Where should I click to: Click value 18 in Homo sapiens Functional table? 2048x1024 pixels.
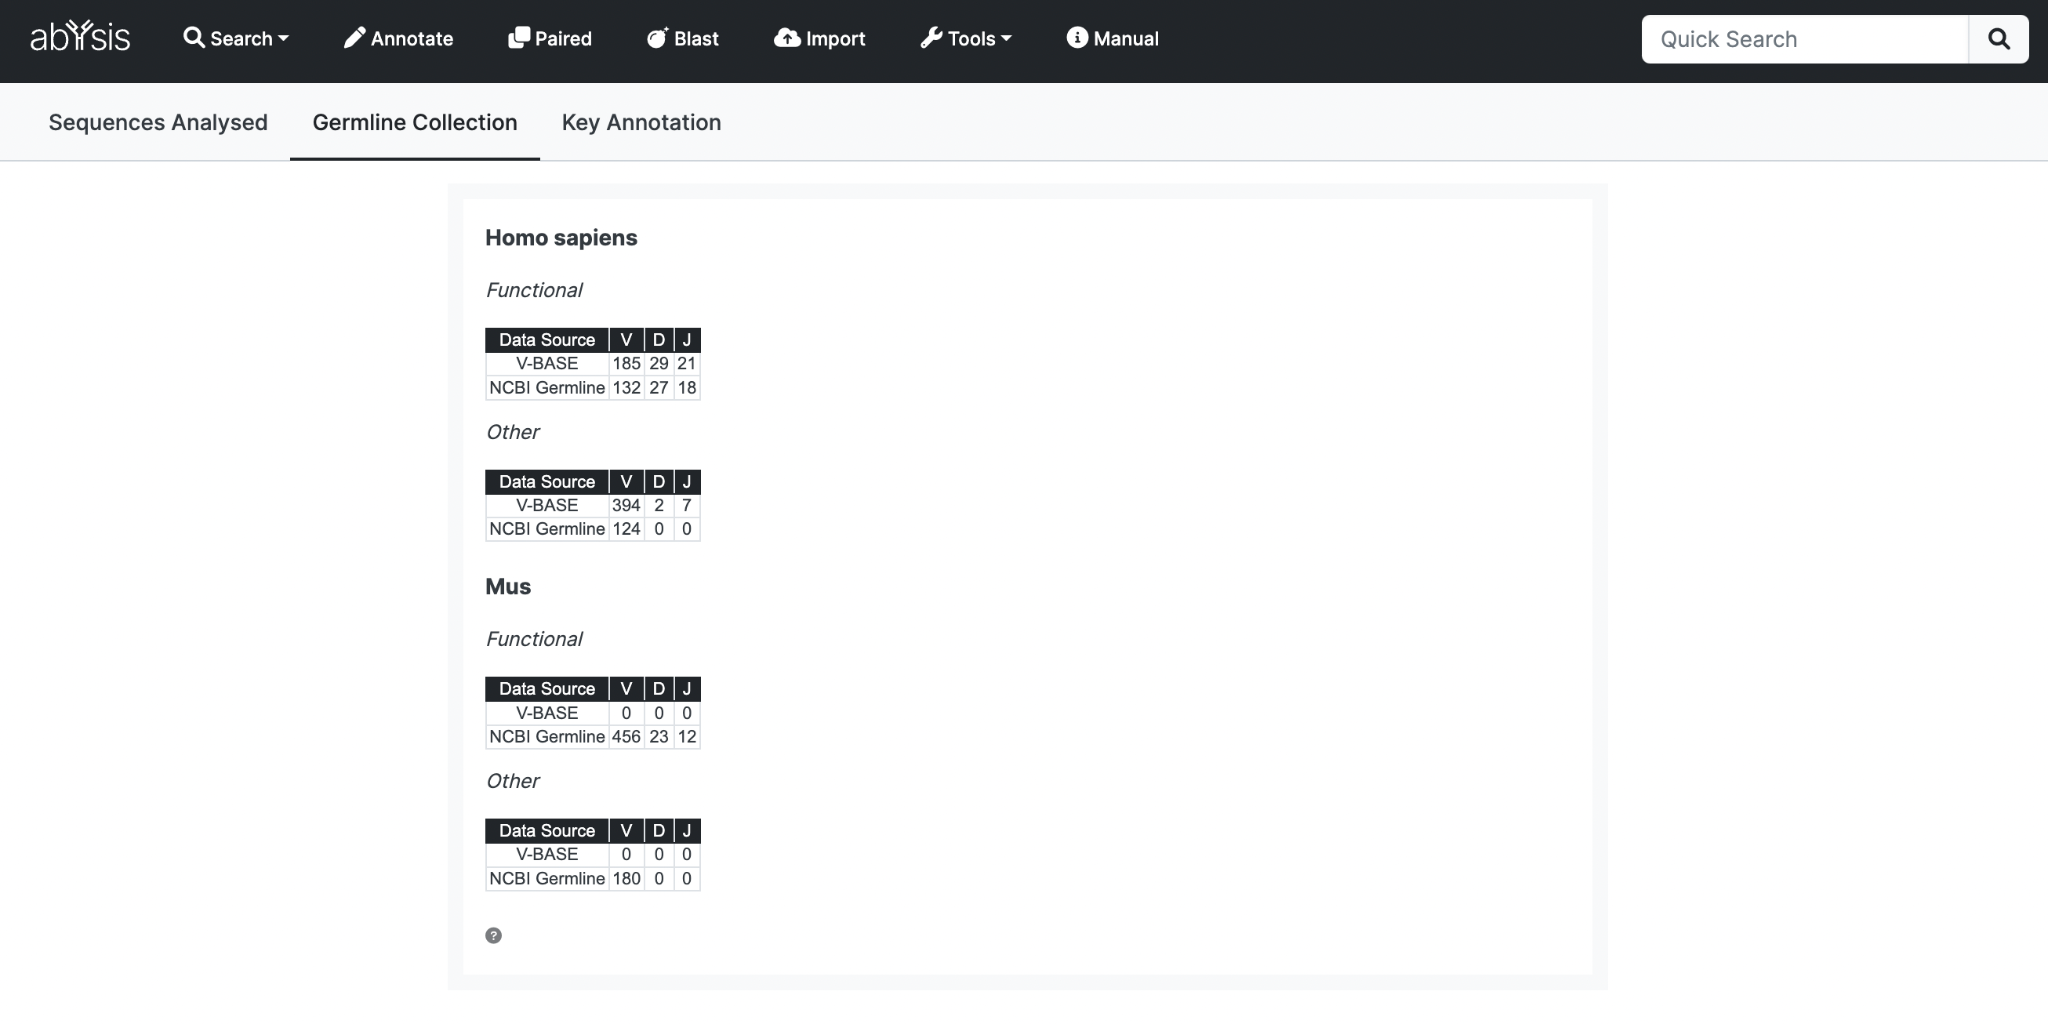[686, 388]
